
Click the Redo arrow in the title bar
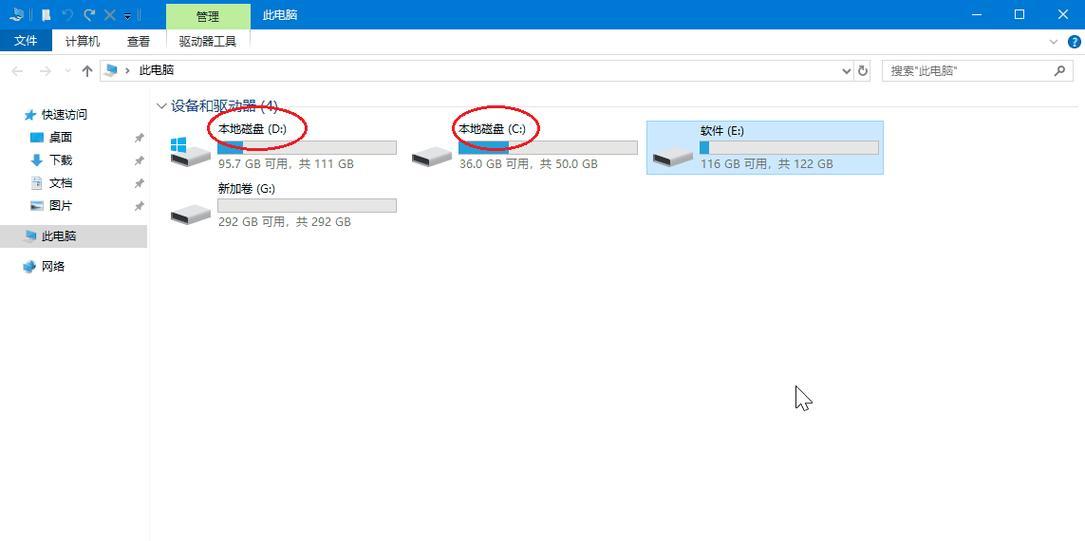click(89, 15)
